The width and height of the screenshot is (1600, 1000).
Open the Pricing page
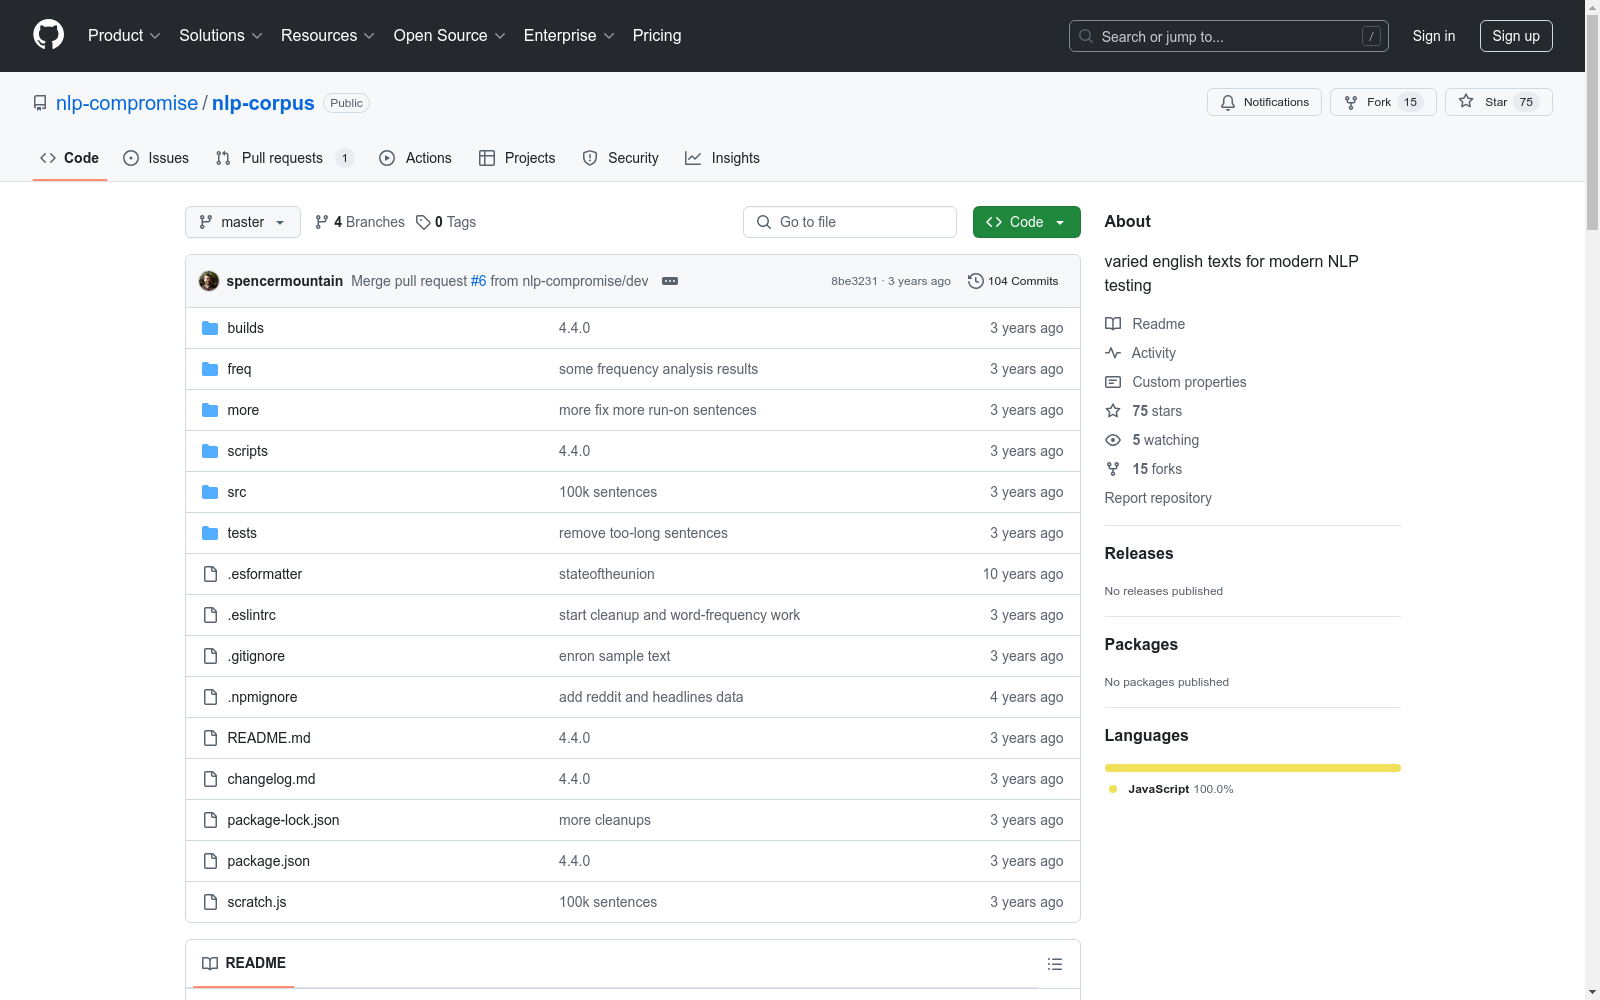pos(657,35)
